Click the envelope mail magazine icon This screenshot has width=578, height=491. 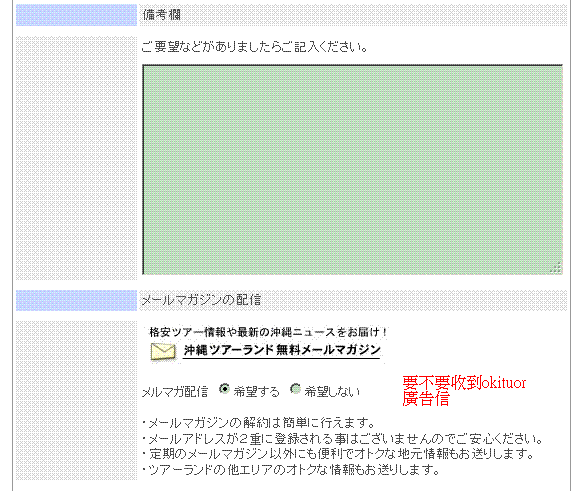(163, 352)
